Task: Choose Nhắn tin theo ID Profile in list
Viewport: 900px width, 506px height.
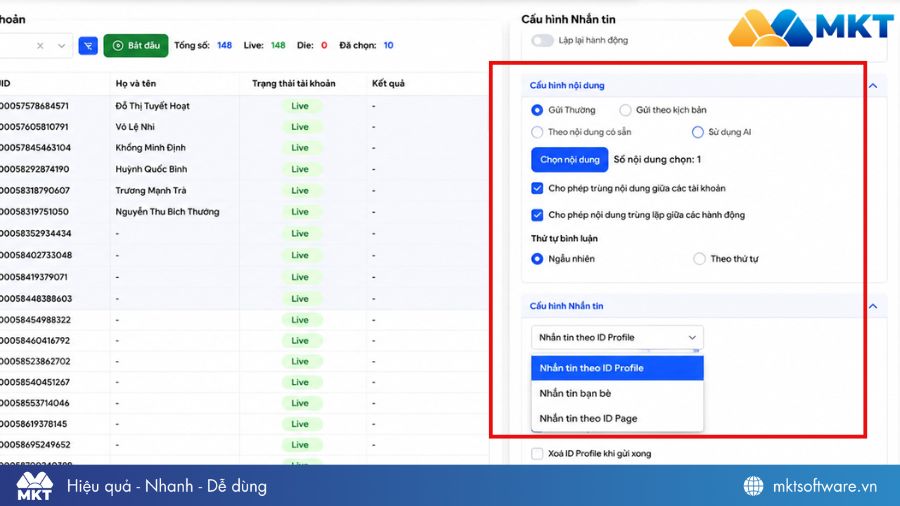Action: pos(617,368)
